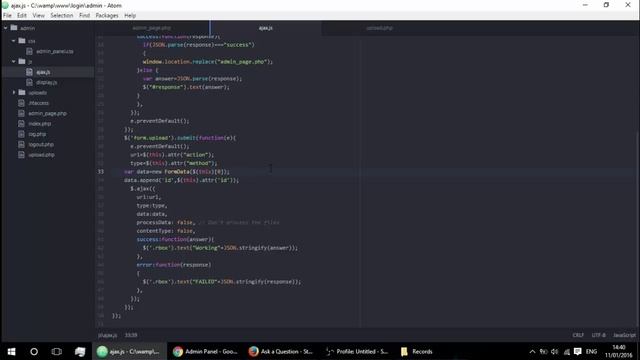Open upload.php from the tree view
This screenshot has height=360, width=640.
(41, 155)
